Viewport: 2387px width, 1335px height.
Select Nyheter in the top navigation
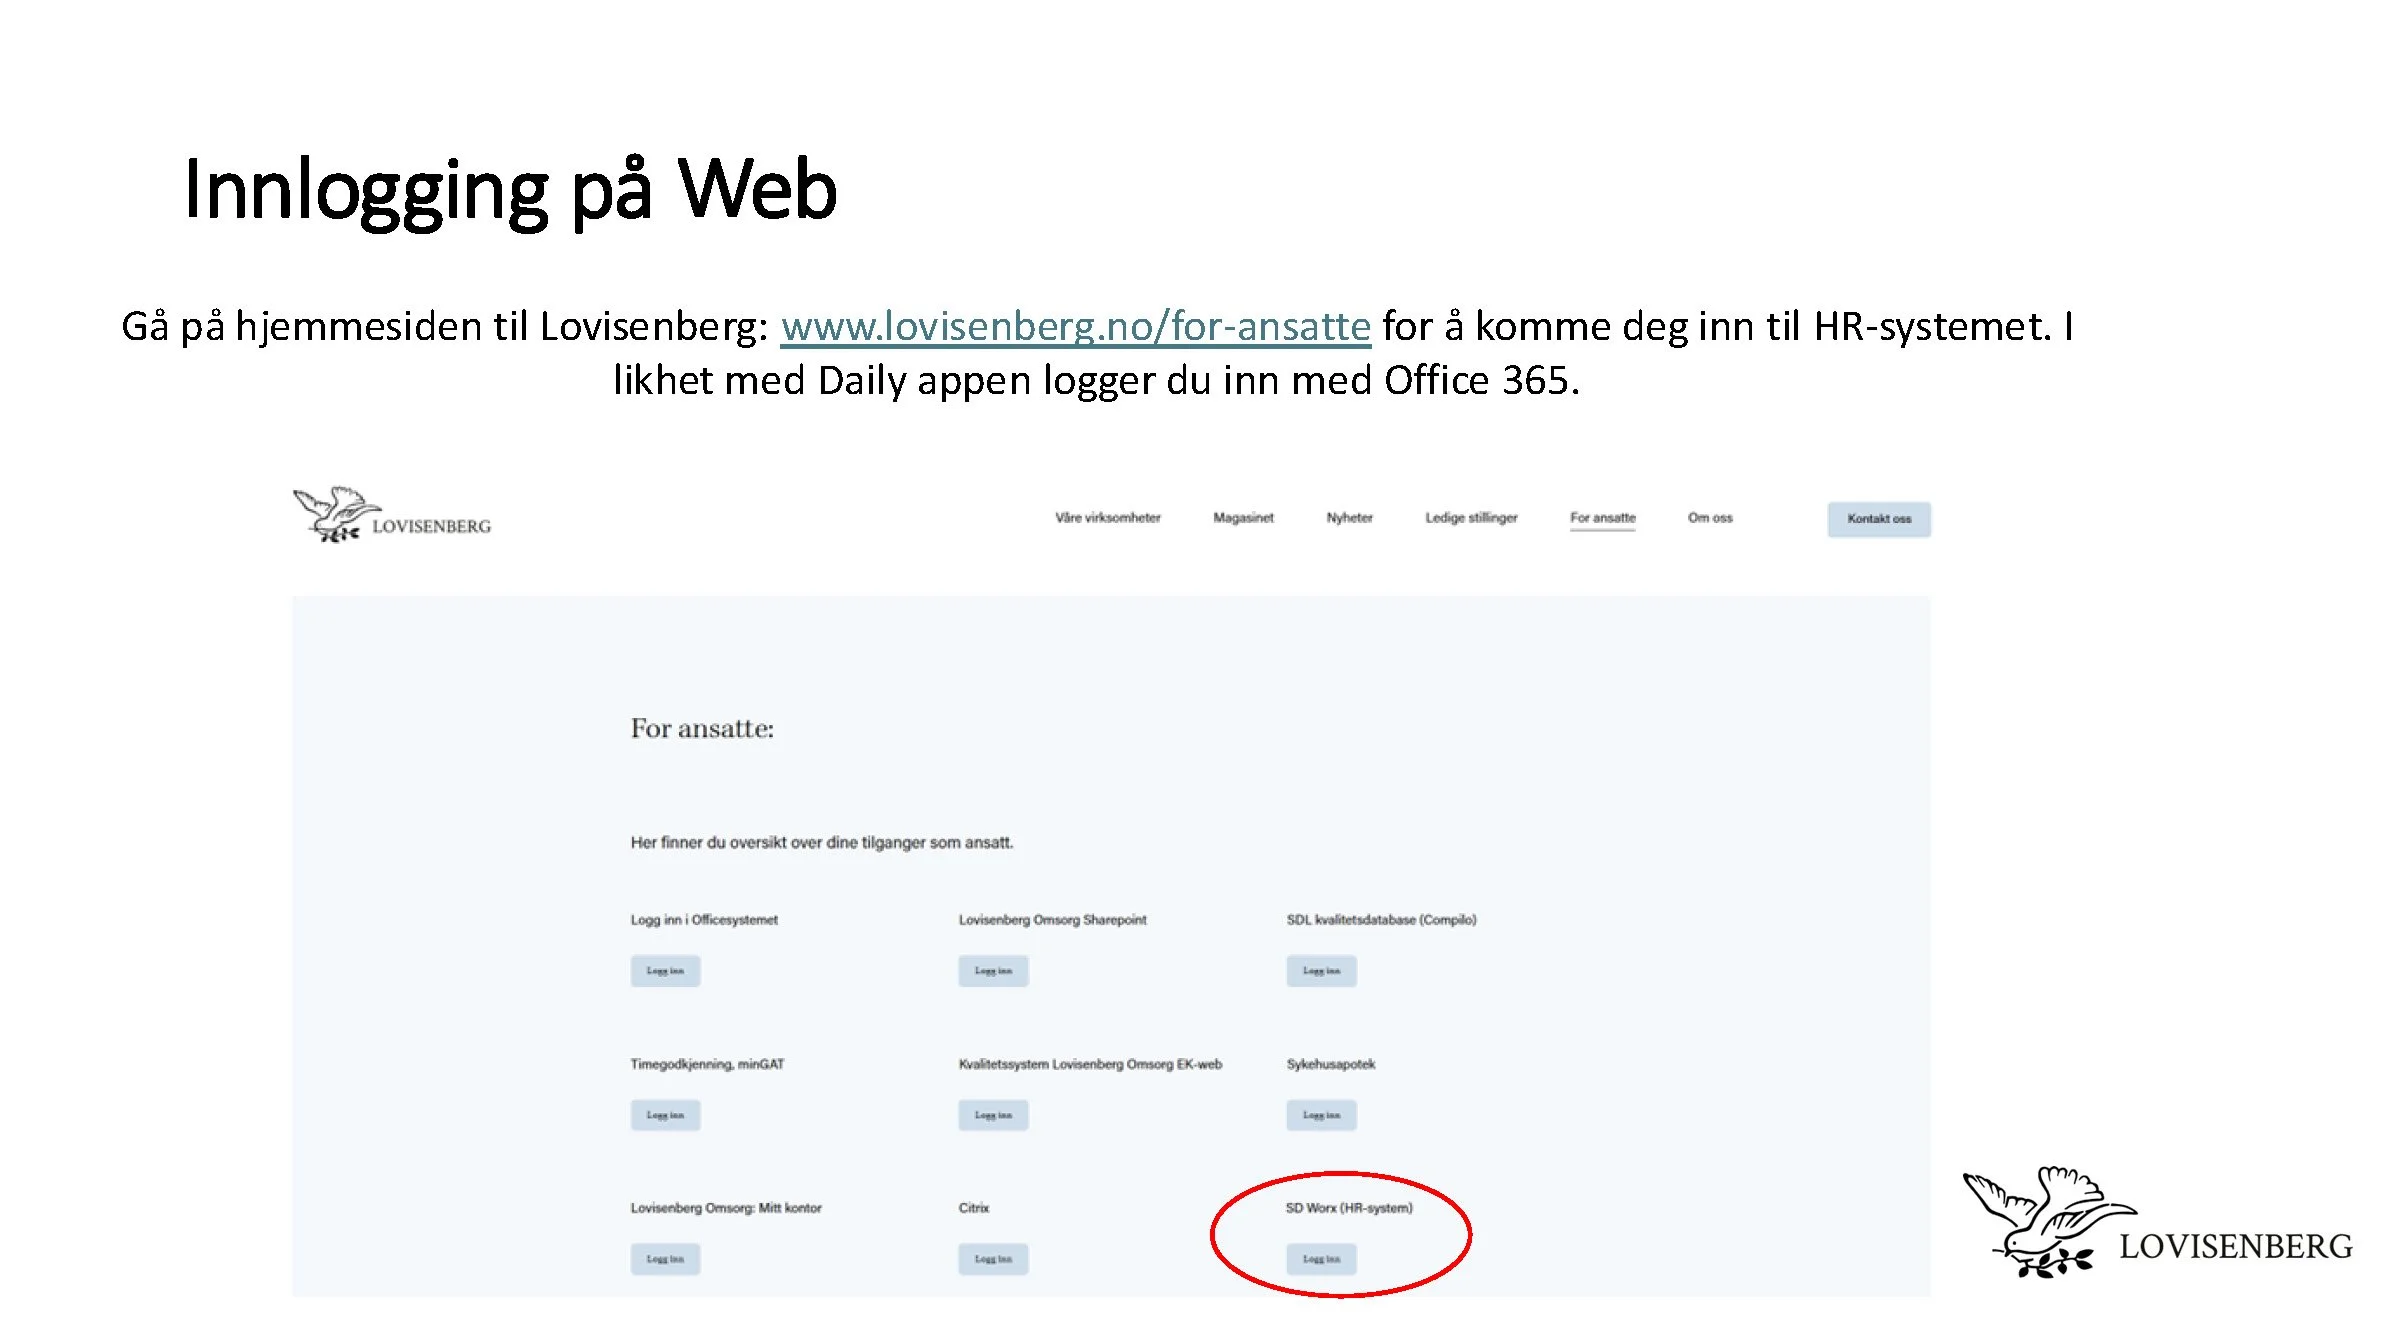1349,518
